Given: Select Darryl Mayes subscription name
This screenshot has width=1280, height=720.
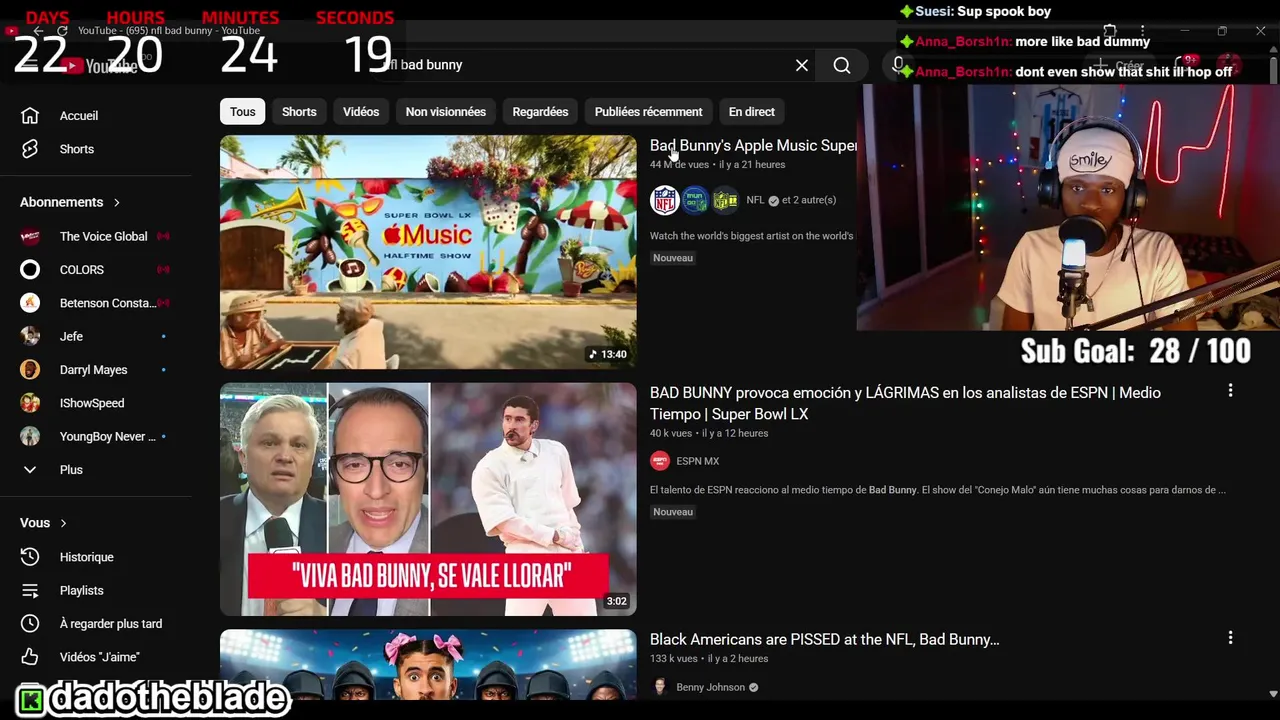Looking at the screenshot, I should 94,370.
